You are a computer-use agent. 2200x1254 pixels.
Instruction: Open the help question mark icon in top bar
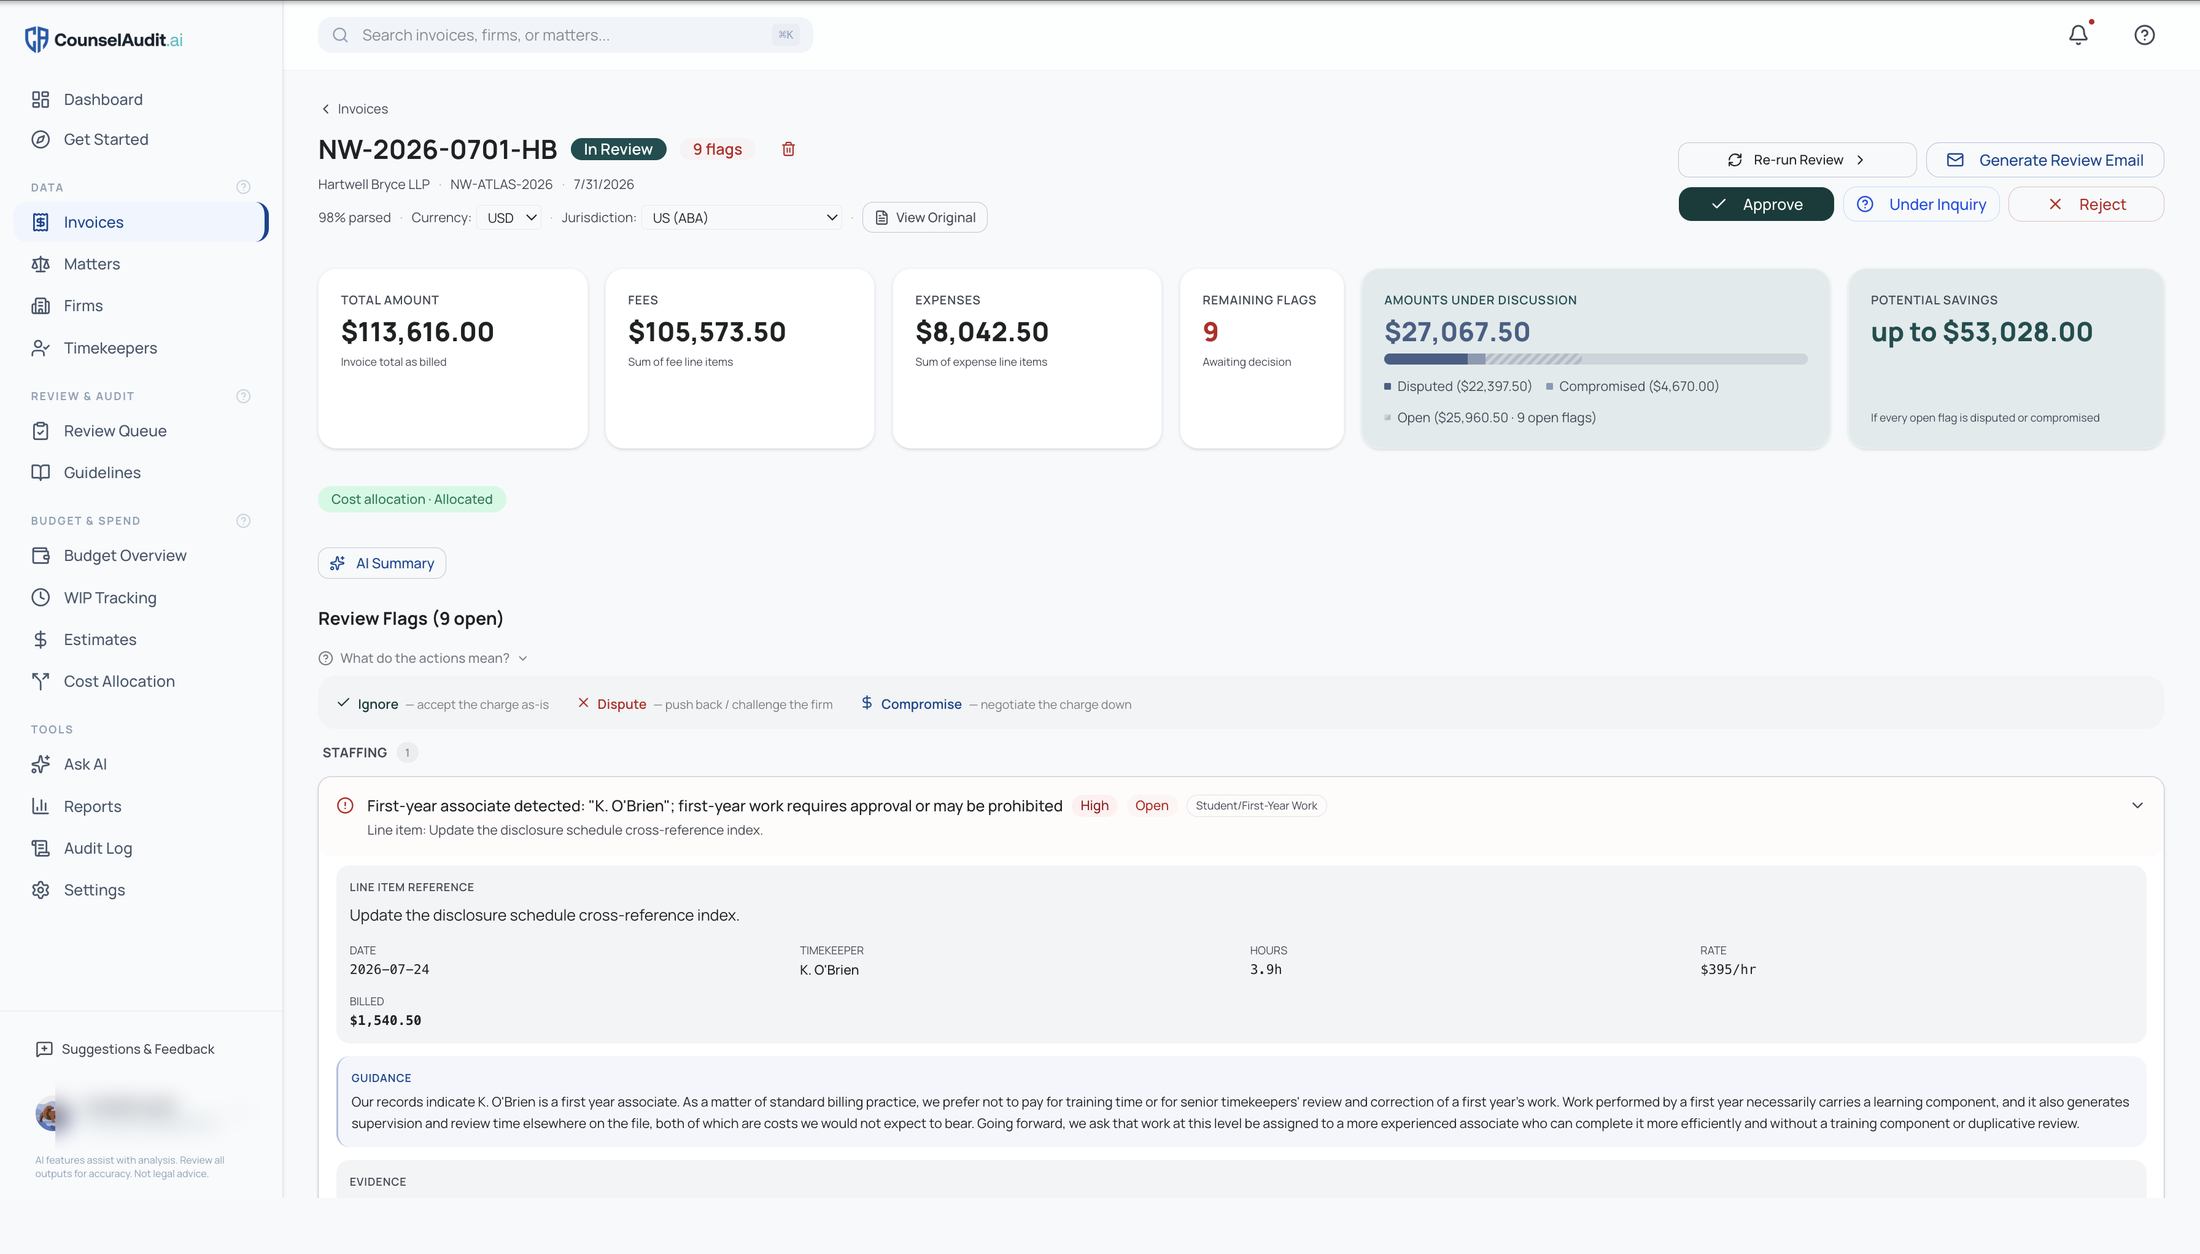(2144, 35)
